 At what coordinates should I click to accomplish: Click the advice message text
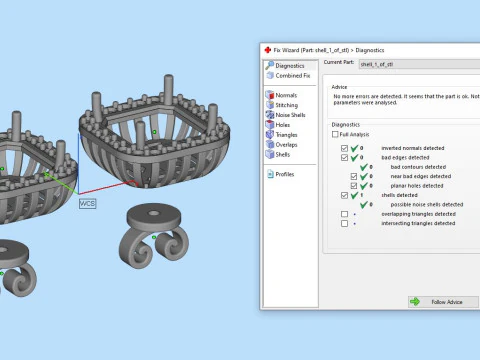(407, 99)
